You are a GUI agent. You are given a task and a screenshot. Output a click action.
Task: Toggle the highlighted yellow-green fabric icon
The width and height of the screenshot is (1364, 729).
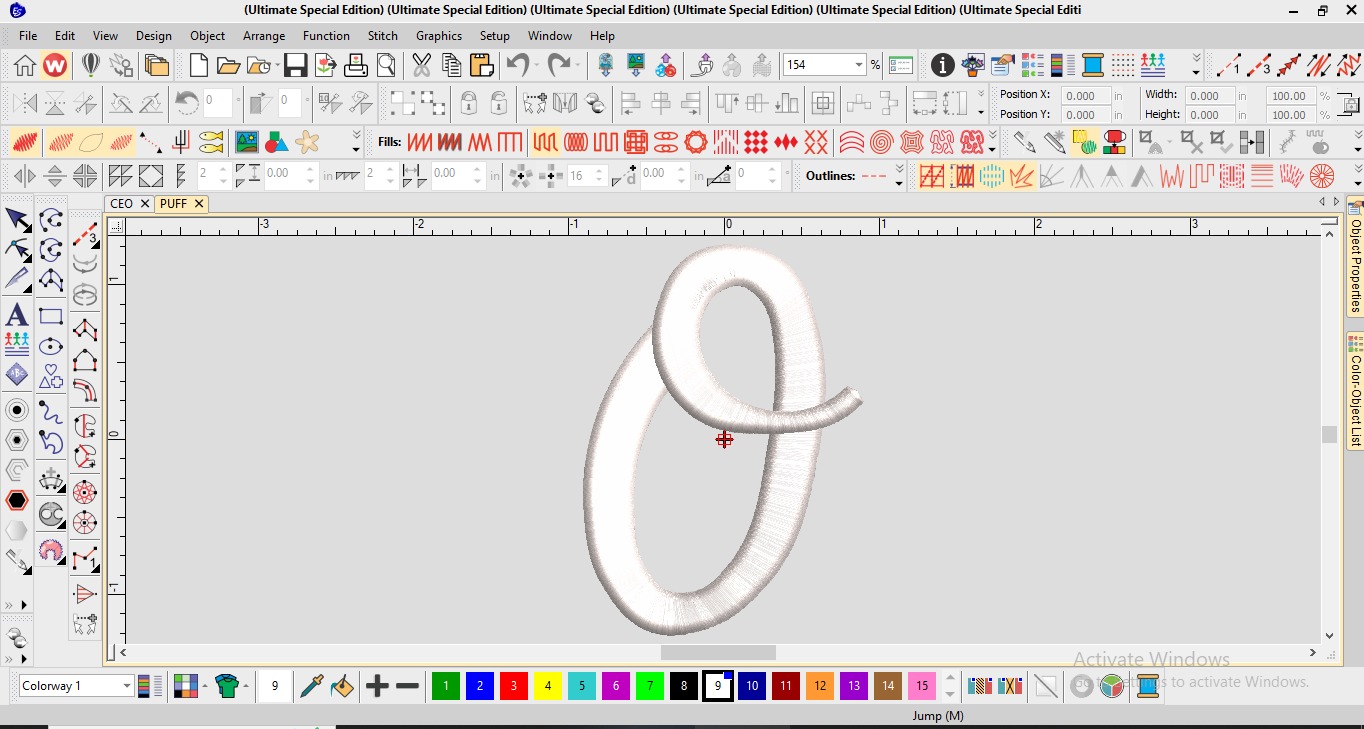[x=1085, y=142]
